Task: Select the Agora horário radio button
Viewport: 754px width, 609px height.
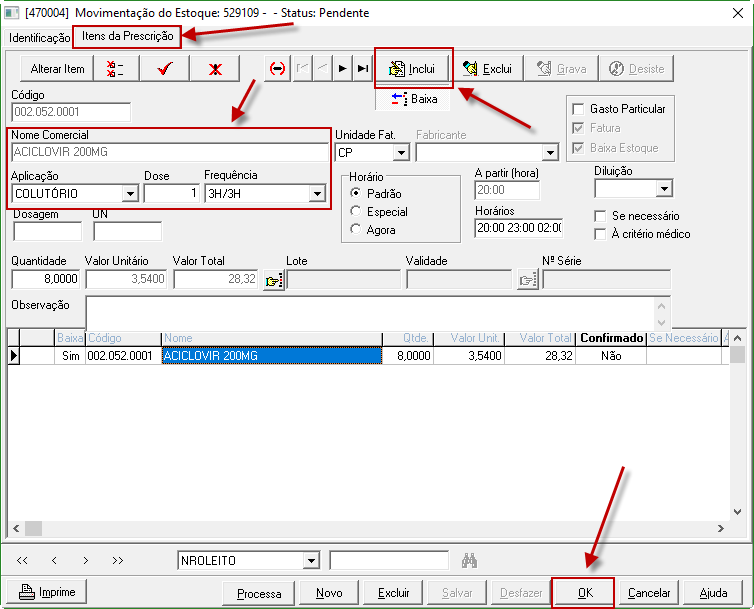Action: point(355,229)
